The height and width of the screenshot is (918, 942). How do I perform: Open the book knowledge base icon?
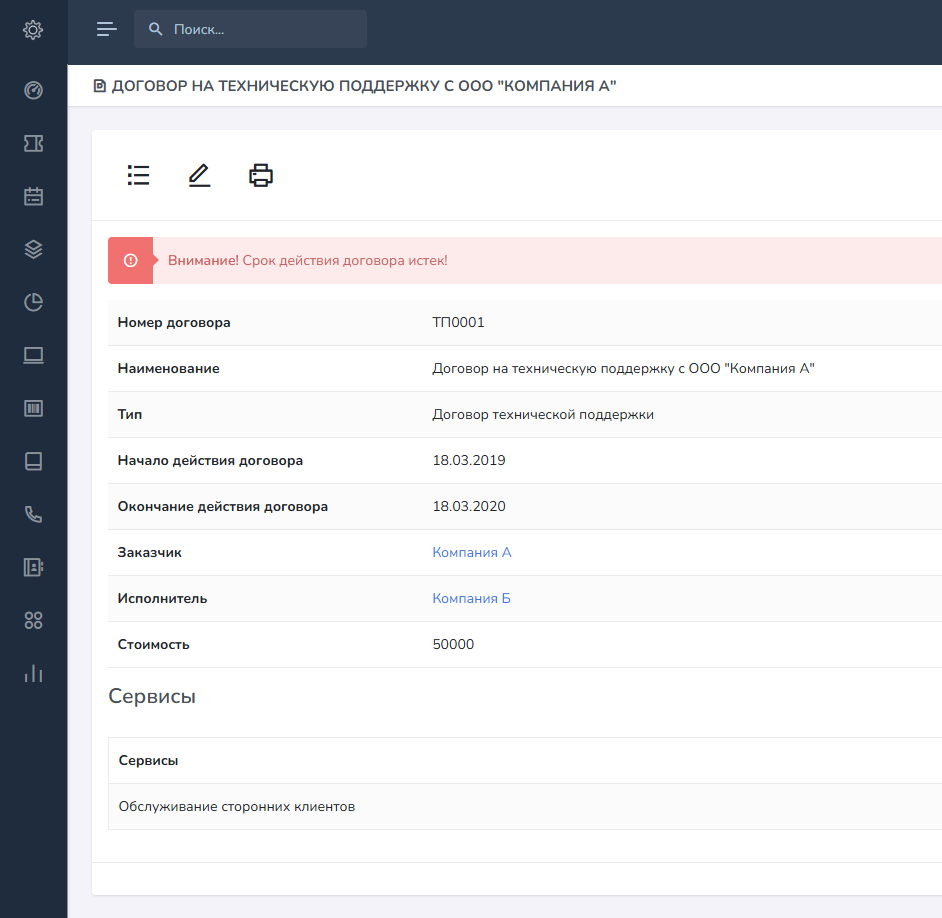tap(33, 461)
